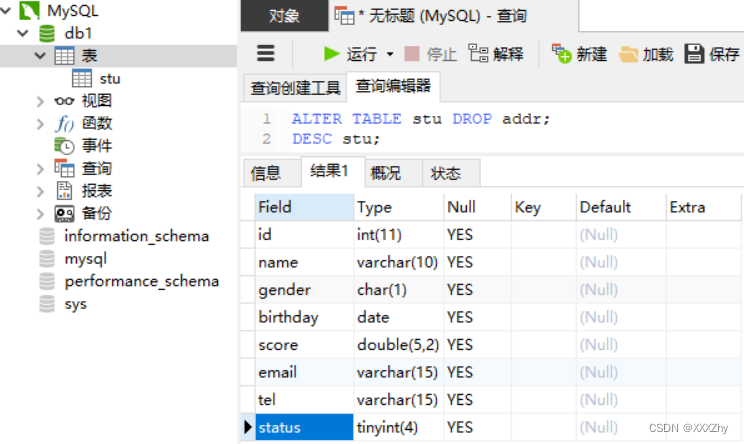Expand the 报表 reports node
744x444 pixels.
pyautogui.click(x=40, y=191)
